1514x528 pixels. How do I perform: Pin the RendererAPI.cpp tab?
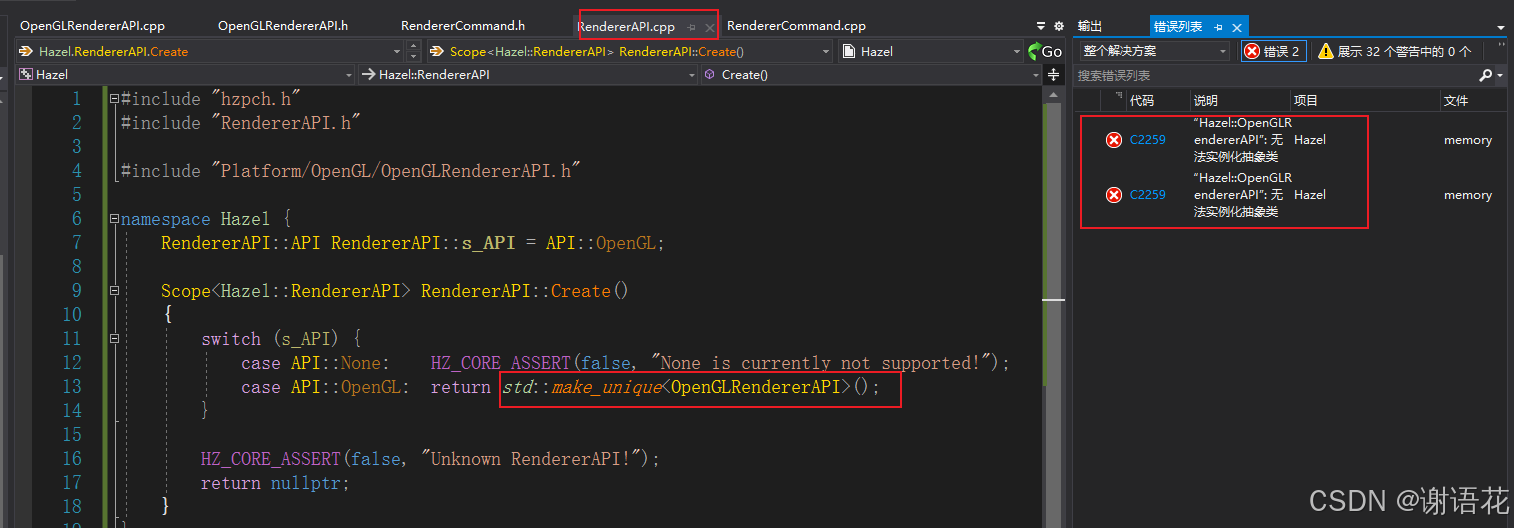(691, 28)
